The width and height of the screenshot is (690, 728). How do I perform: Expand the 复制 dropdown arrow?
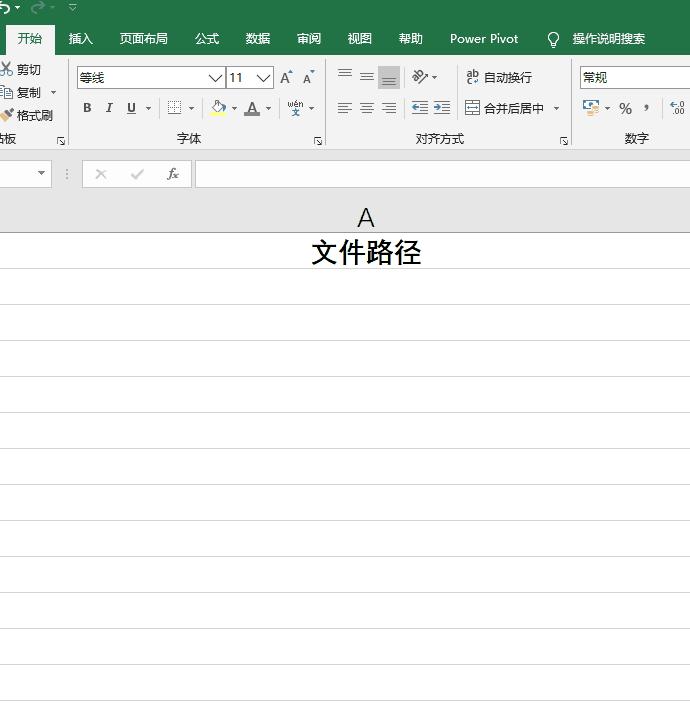(x=53, y=93)
